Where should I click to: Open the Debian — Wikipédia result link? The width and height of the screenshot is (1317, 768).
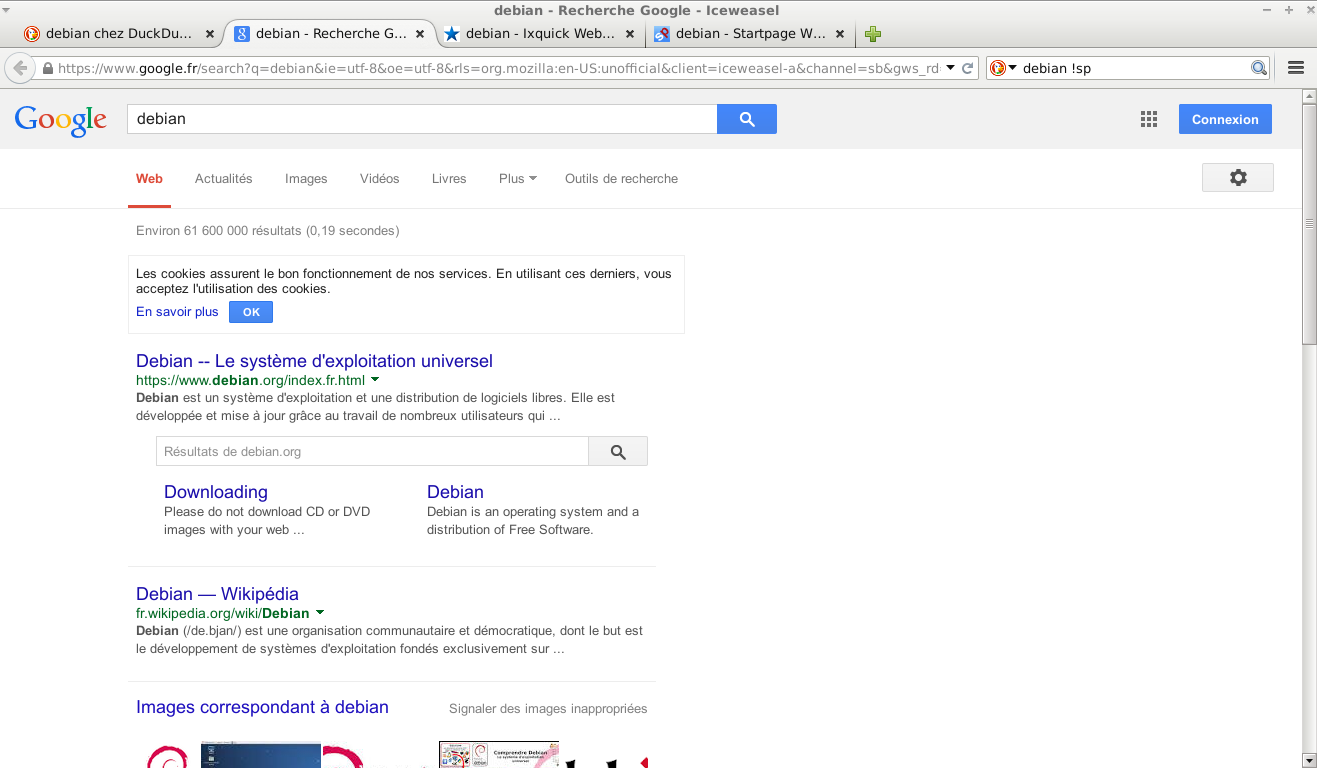coord(217,594)
